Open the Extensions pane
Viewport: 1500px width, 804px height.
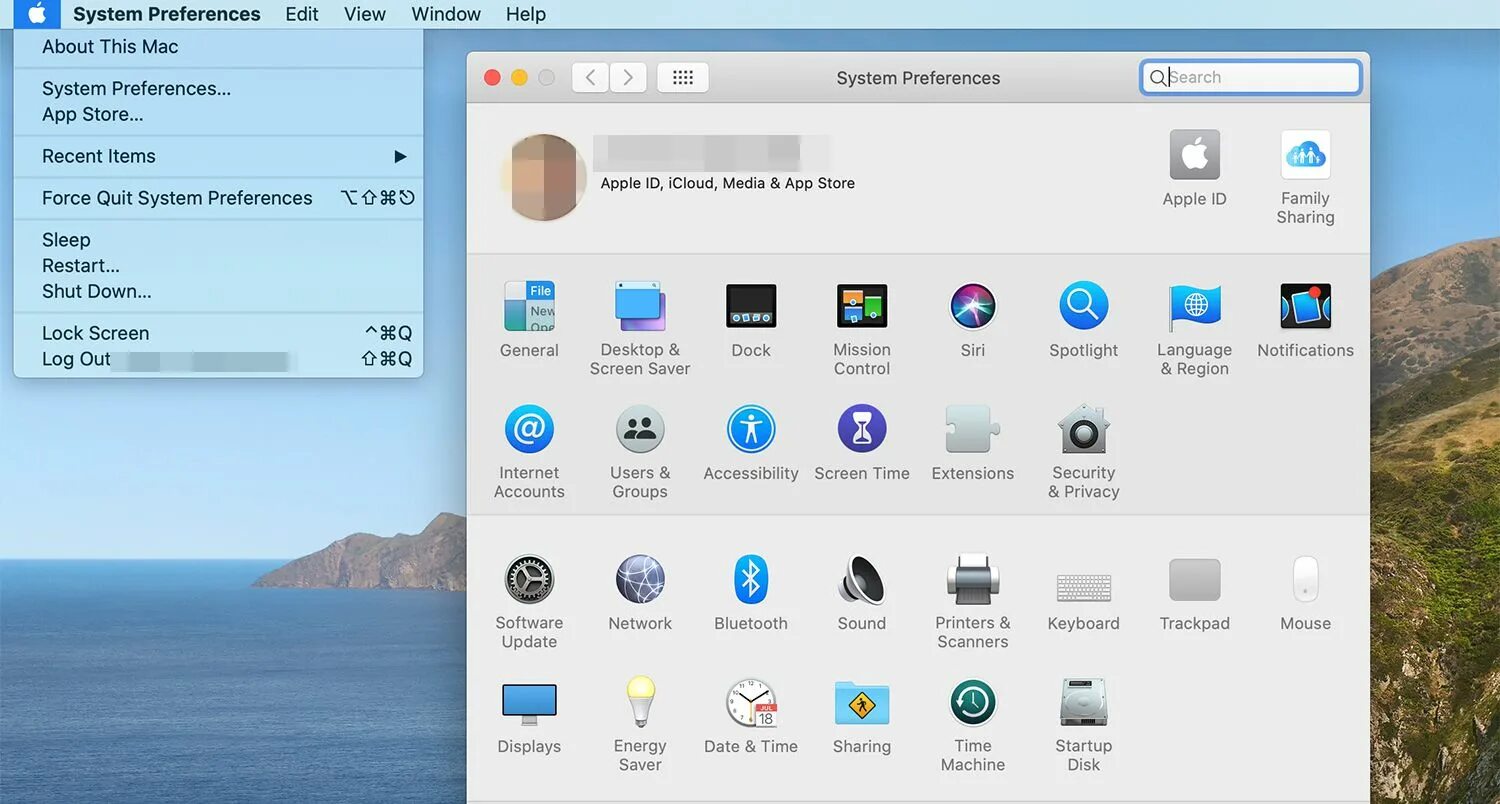pos(973,443)
